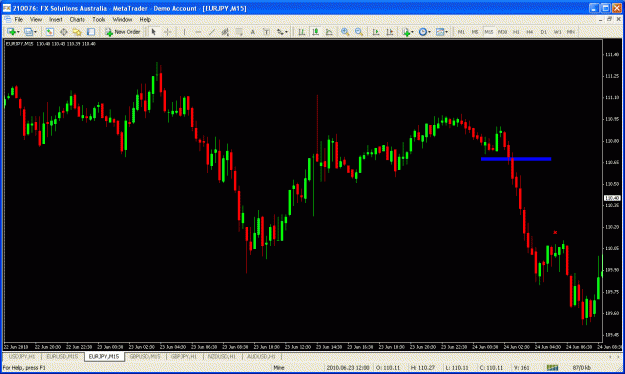Click the Profiles toolbar icon

click(x=28, y=32)
